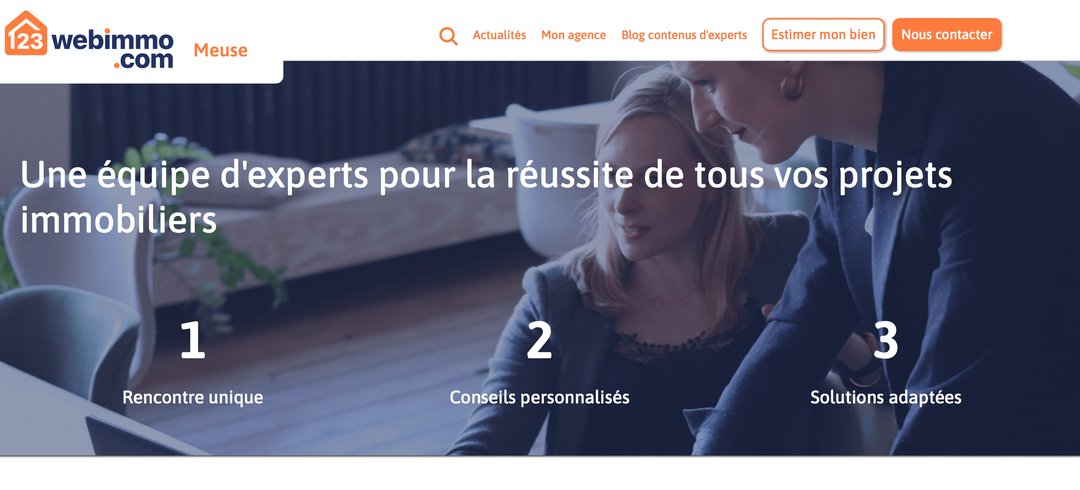Click the Nous contacter button
The height and width of the screenshot is (490, 1080).
pyautogui.click(x=947, y=34)
